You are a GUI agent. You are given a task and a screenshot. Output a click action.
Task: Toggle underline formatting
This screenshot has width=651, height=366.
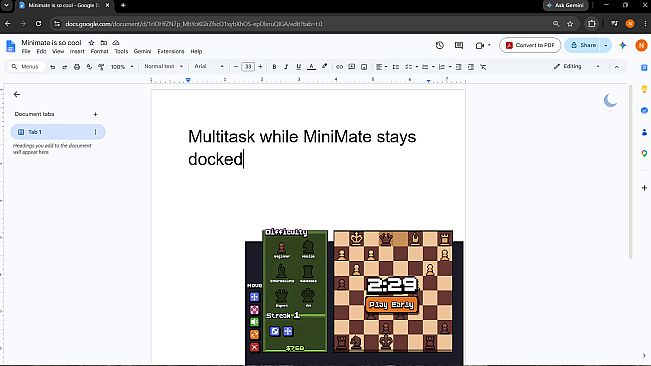pos(298,67)
